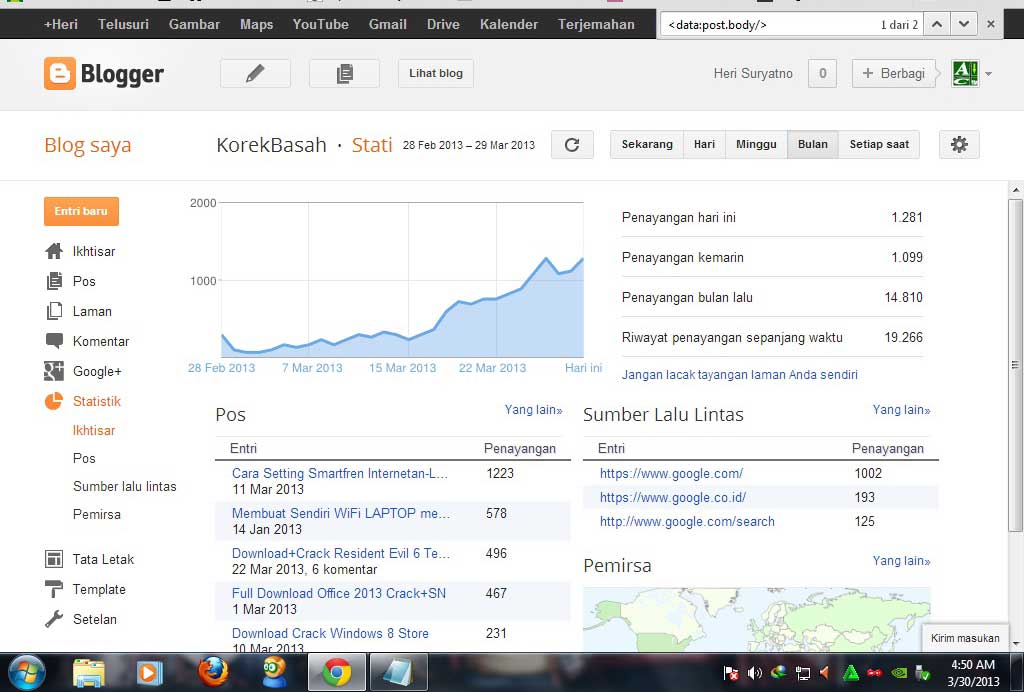Open 'Download Crack Windows 8 Store' link
The image size is (1024, 692).
[330, 633]
